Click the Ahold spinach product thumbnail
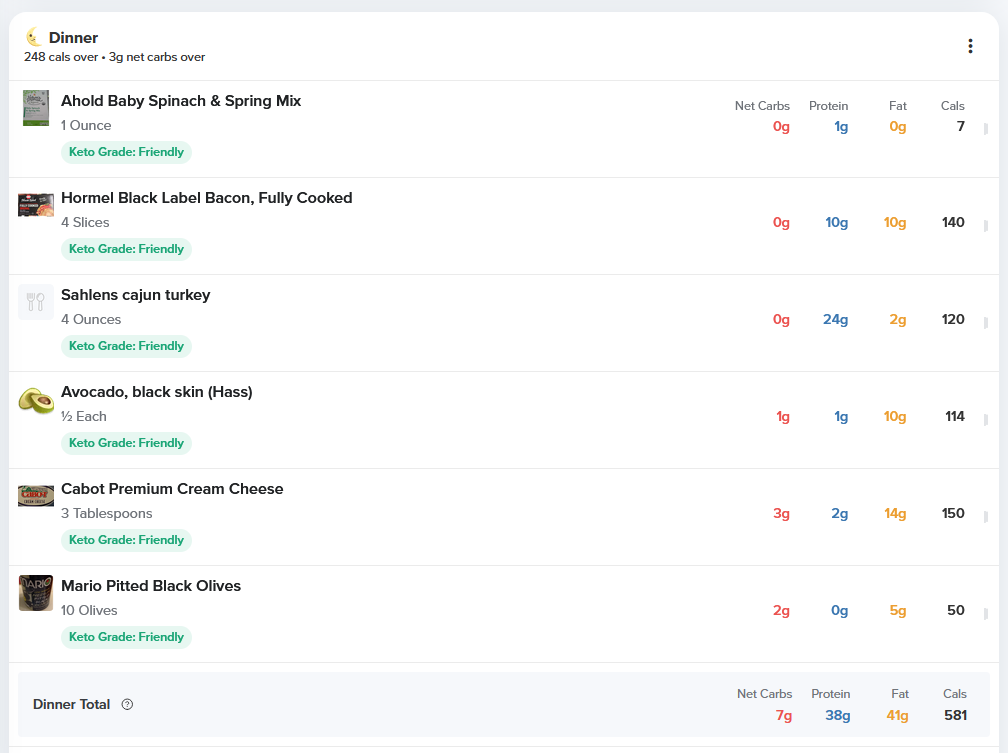 click(36, 108)
